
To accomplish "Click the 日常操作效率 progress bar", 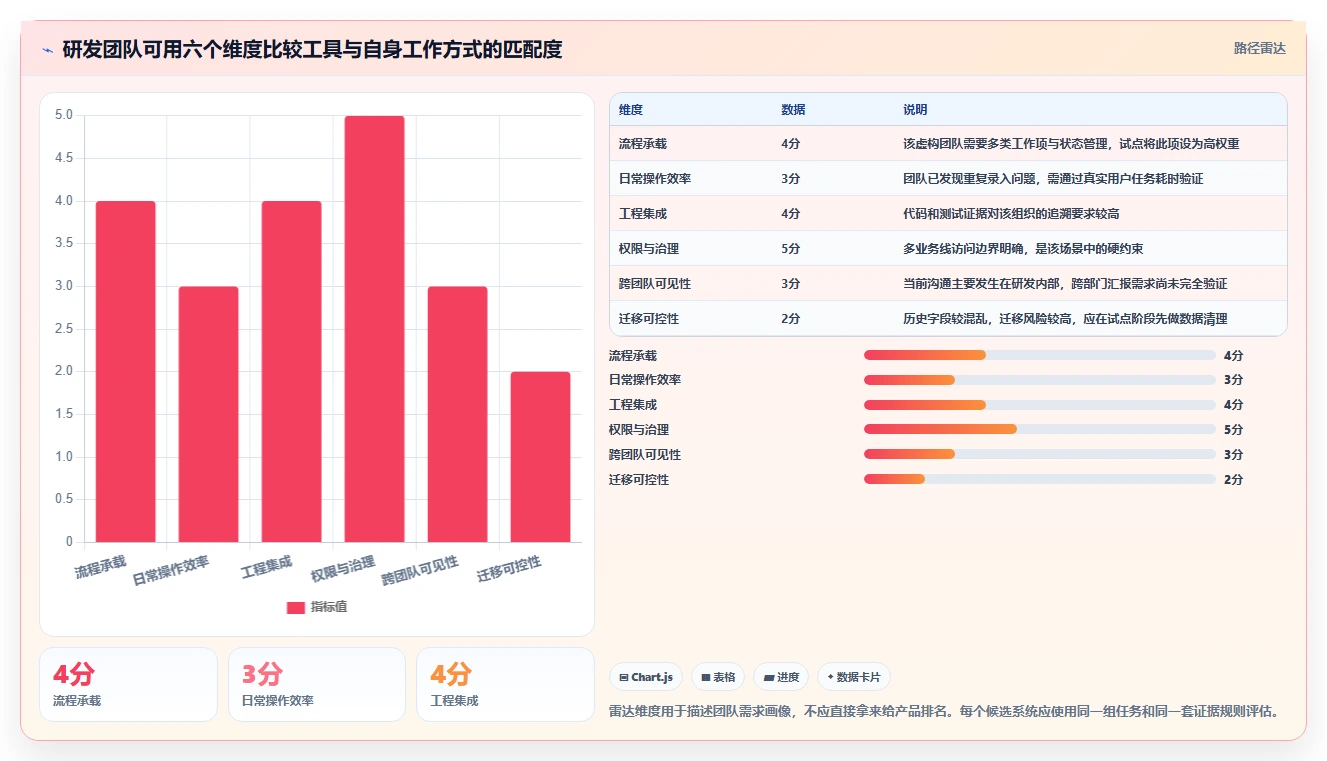I will 1040,380.
